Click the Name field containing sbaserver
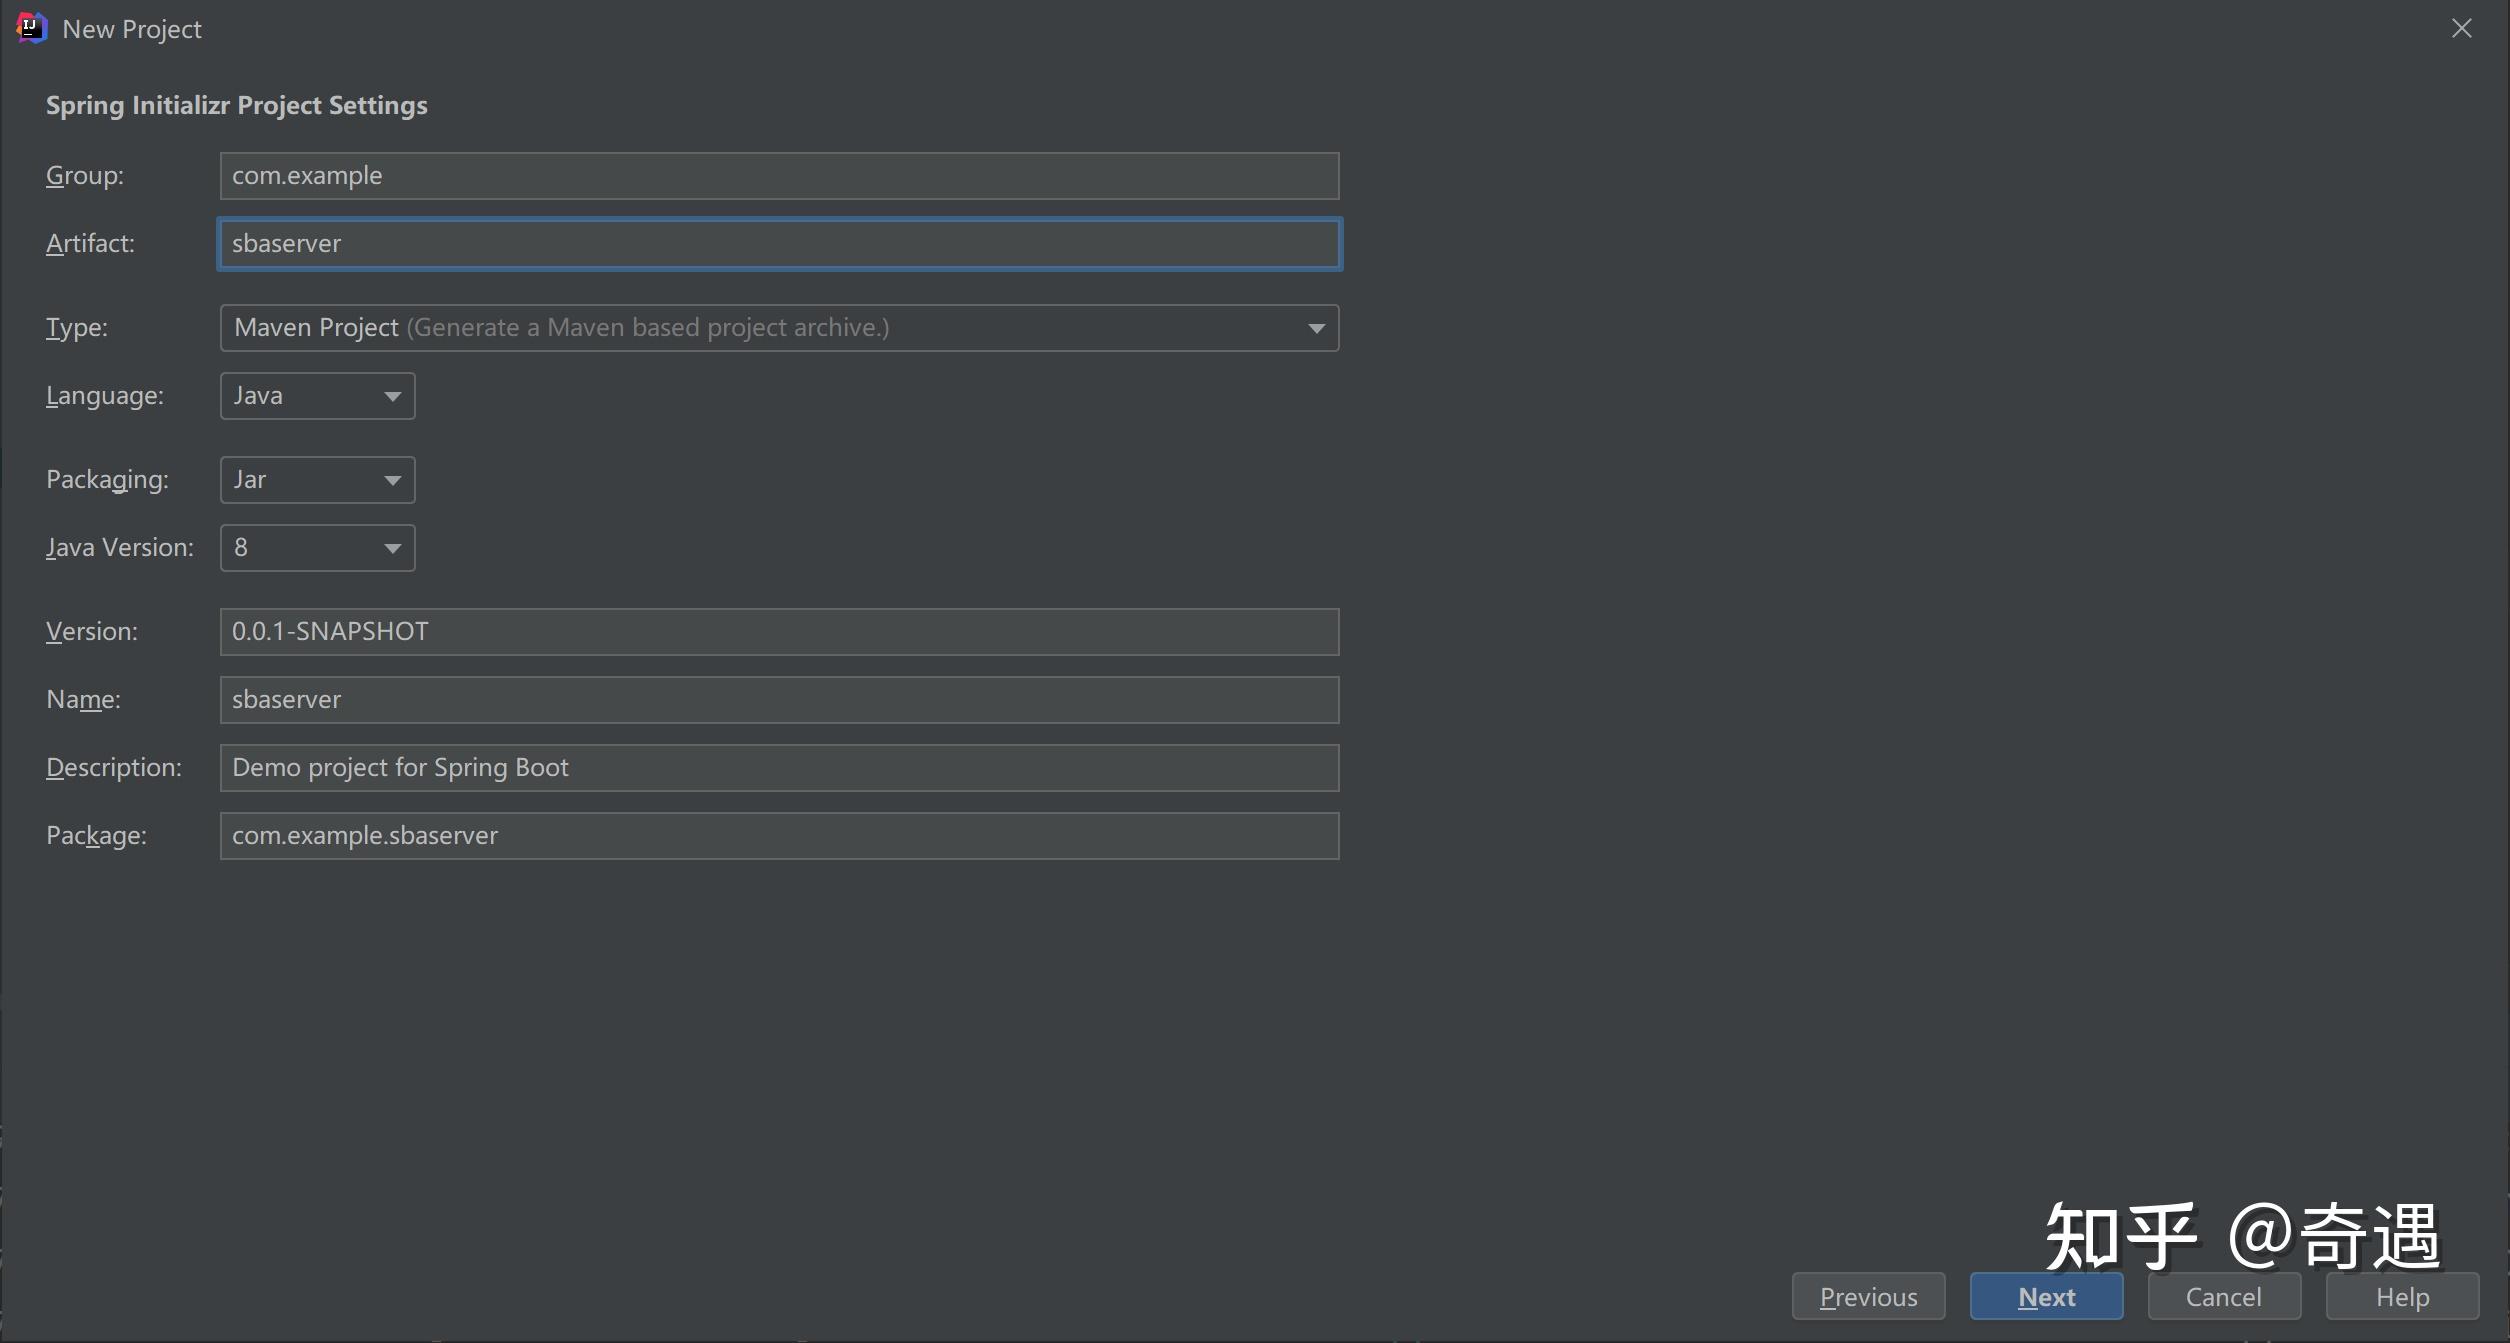Screen dimensions: 2510x1343 (x=778, y=699)
